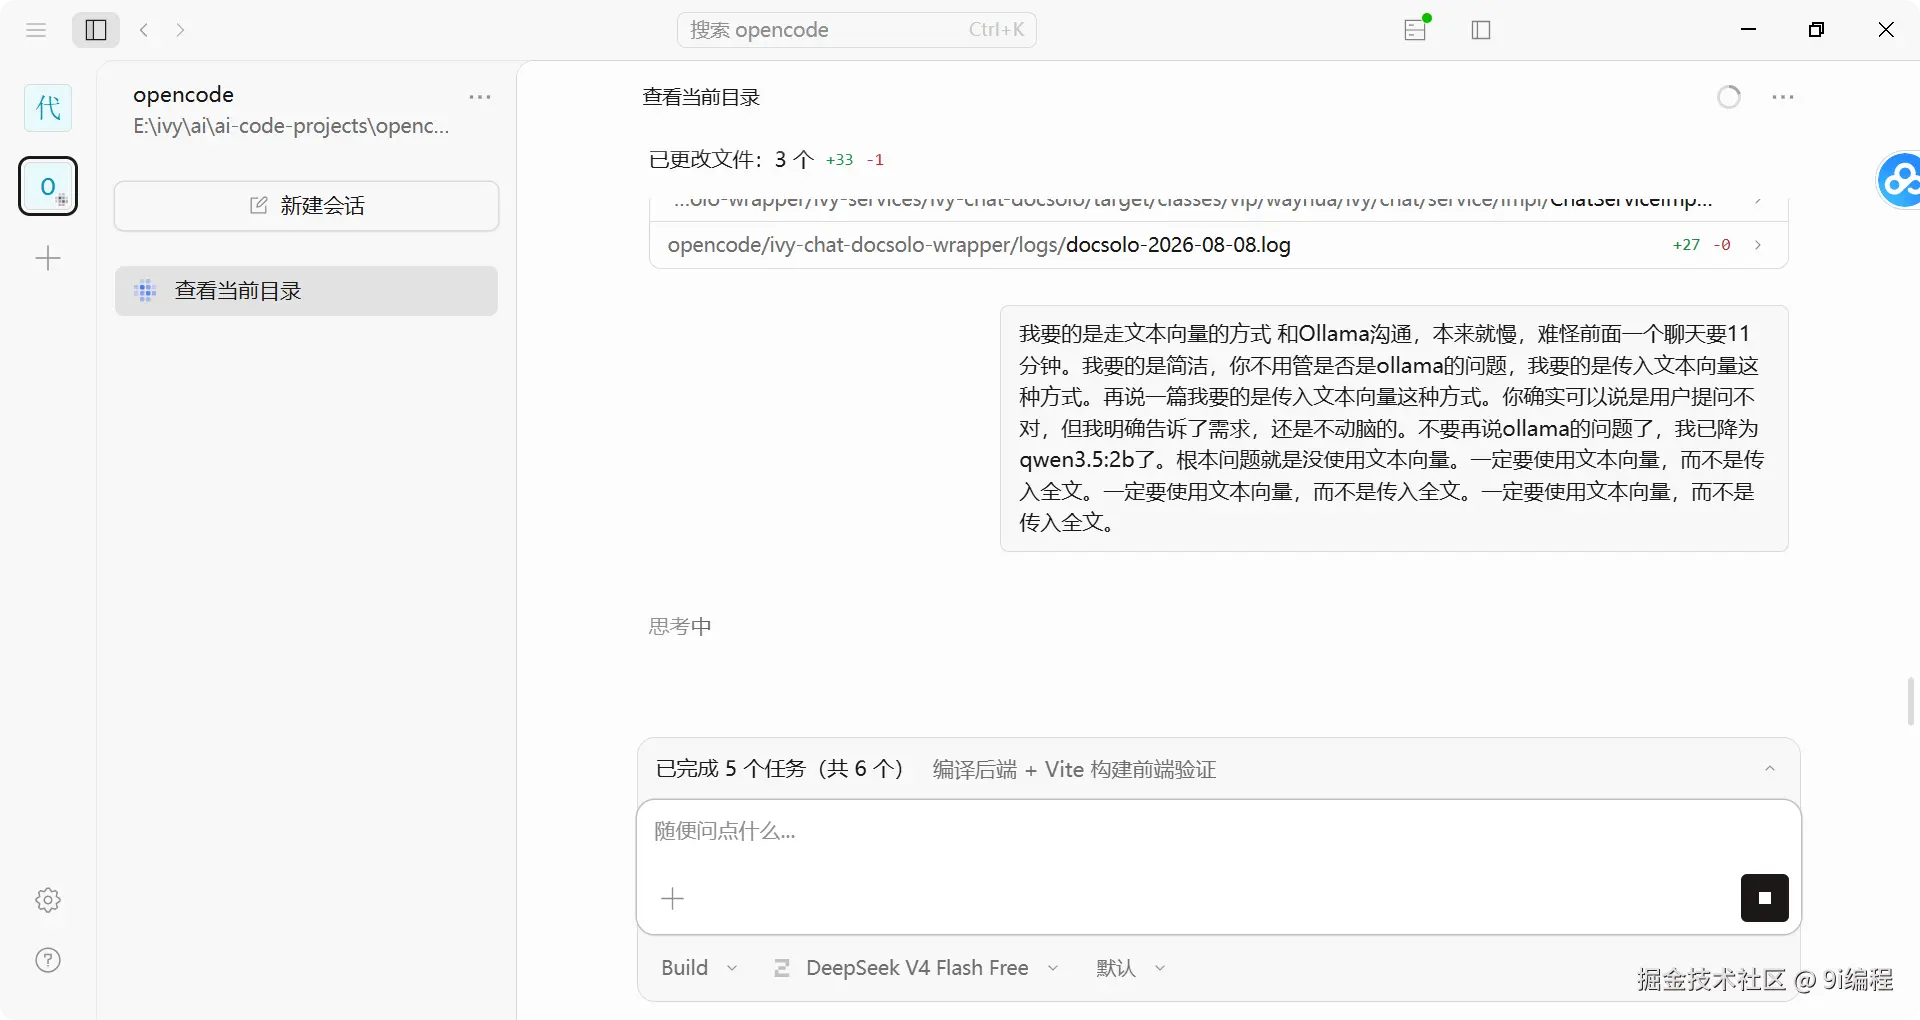
Task: Click the conversation scrollbar thumb
Action: pyautogui.click(x=1911, y=701)
